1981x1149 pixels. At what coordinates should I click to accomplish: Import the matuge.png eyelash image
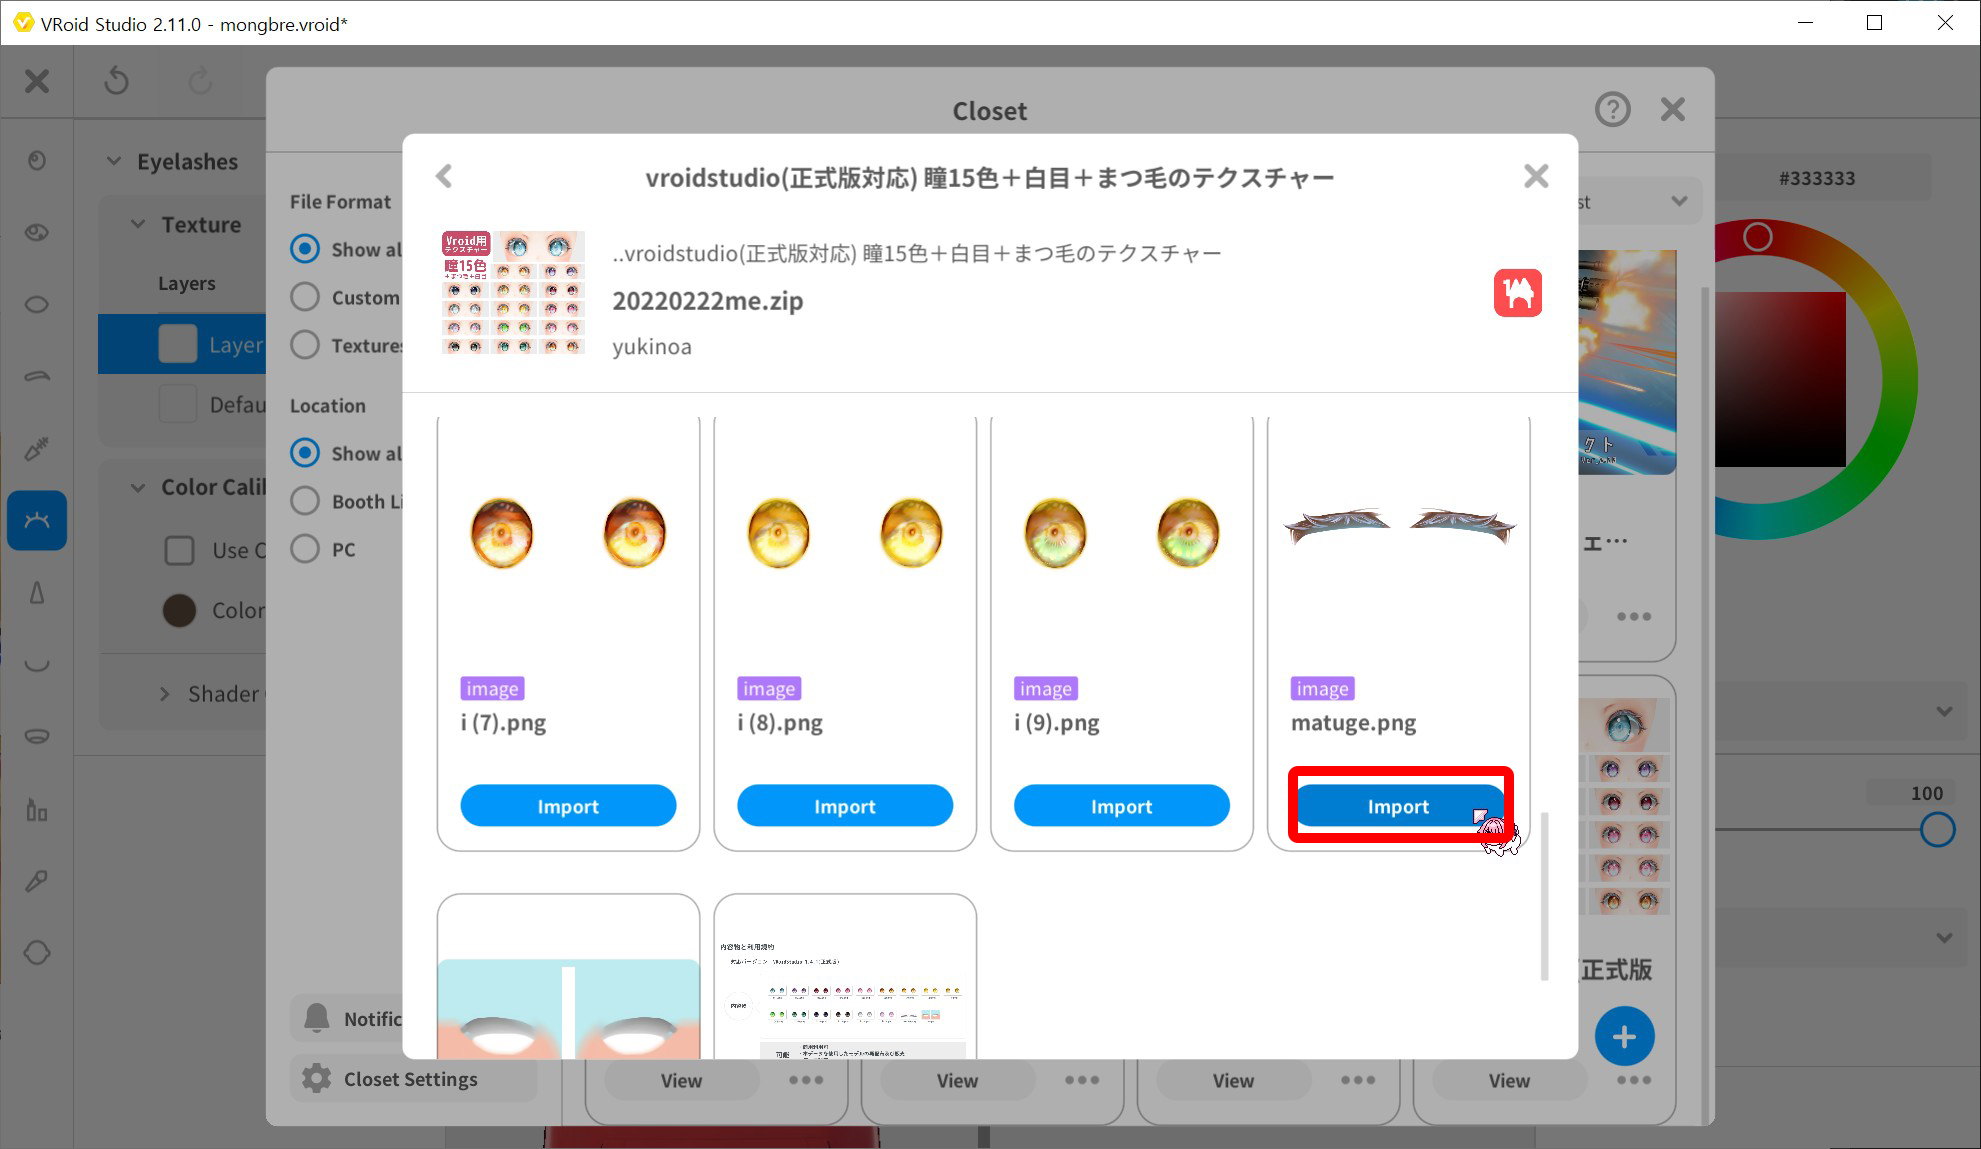[1397, 806]
